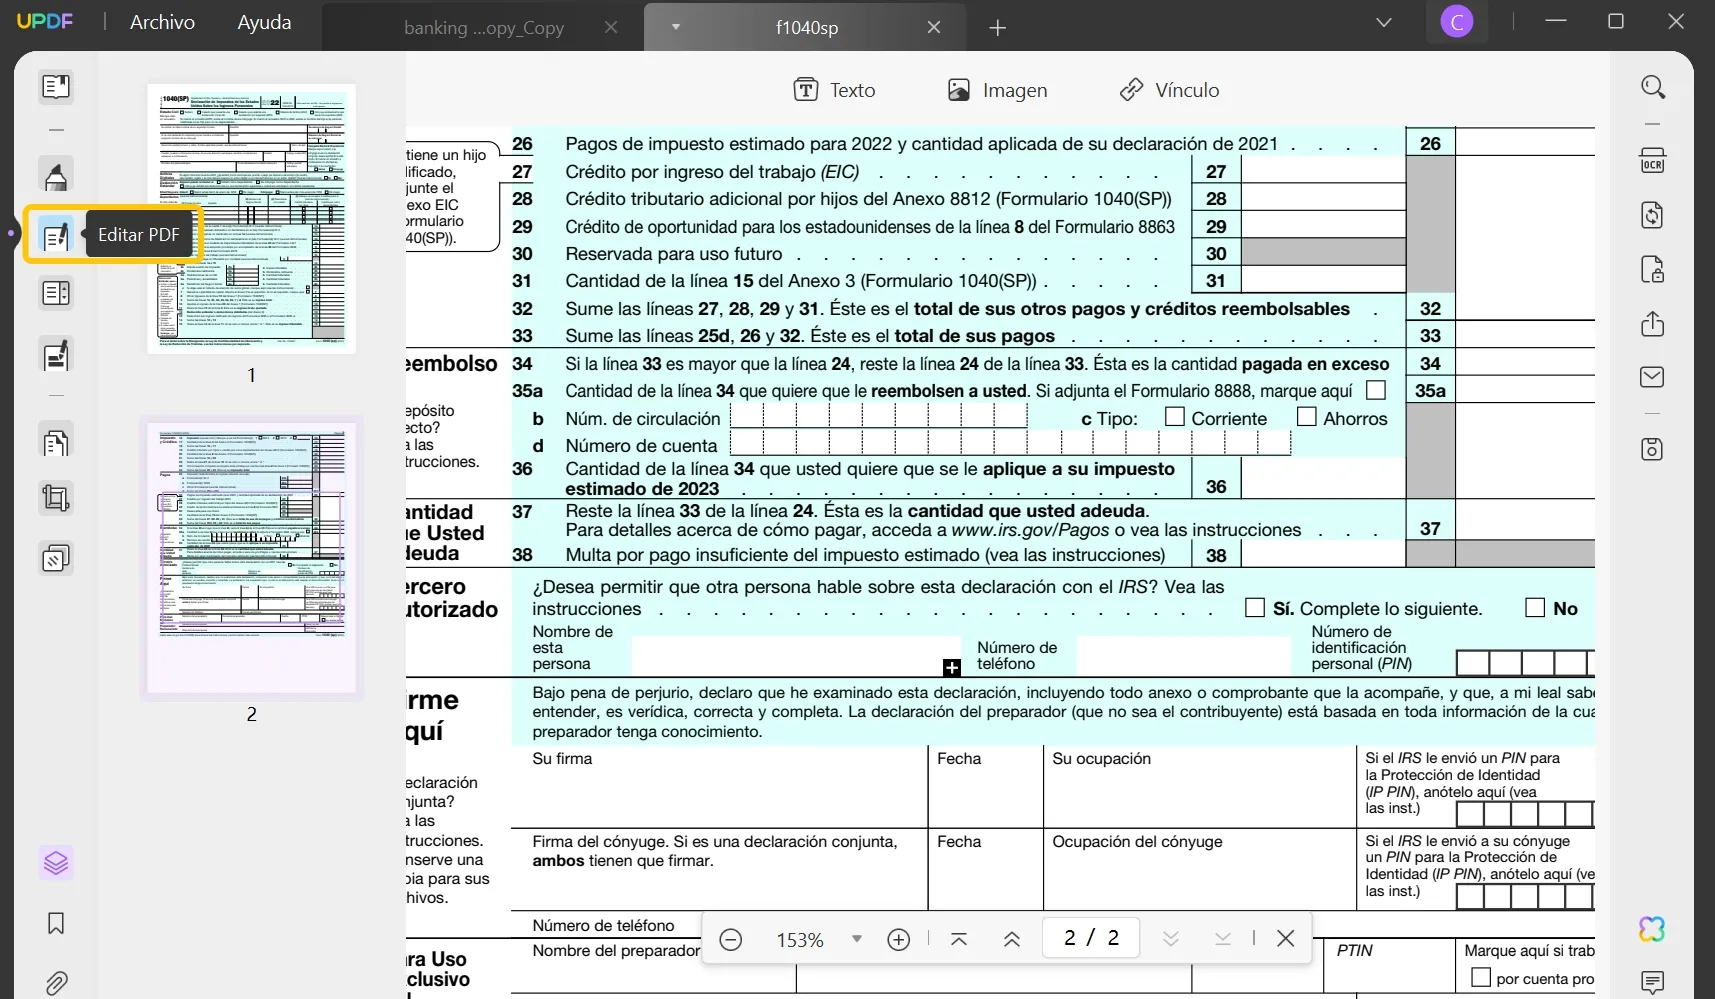Select page 2 thumbnail
This screenshot has width=1715, height=999.
pos(251,558)
